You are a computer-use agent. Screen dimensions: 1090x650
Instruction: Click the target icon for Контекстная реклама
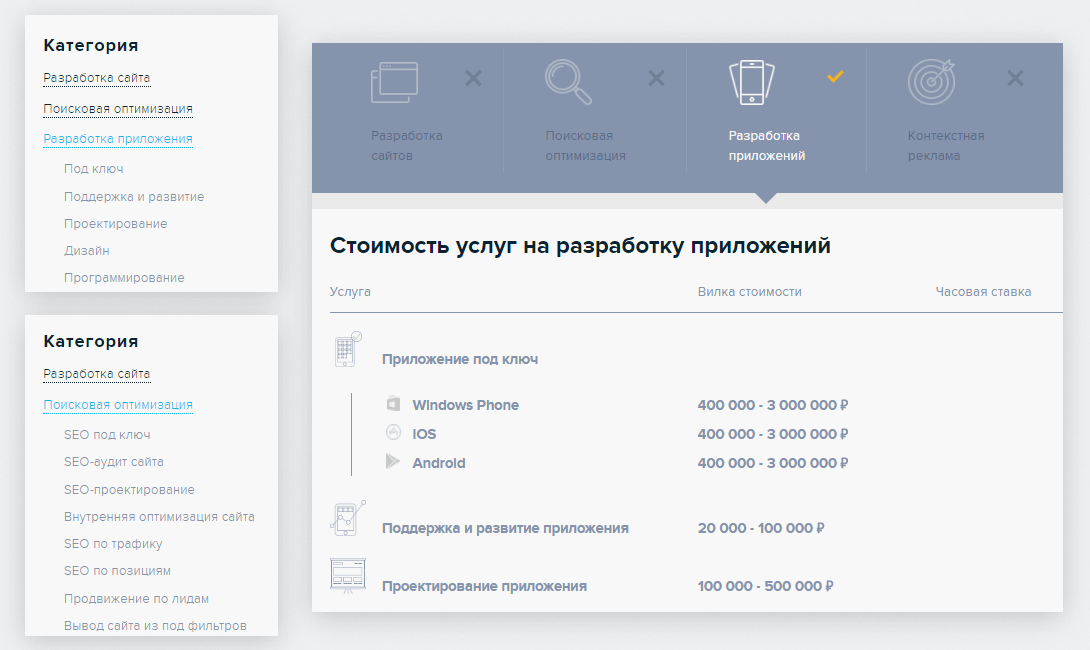932,82
